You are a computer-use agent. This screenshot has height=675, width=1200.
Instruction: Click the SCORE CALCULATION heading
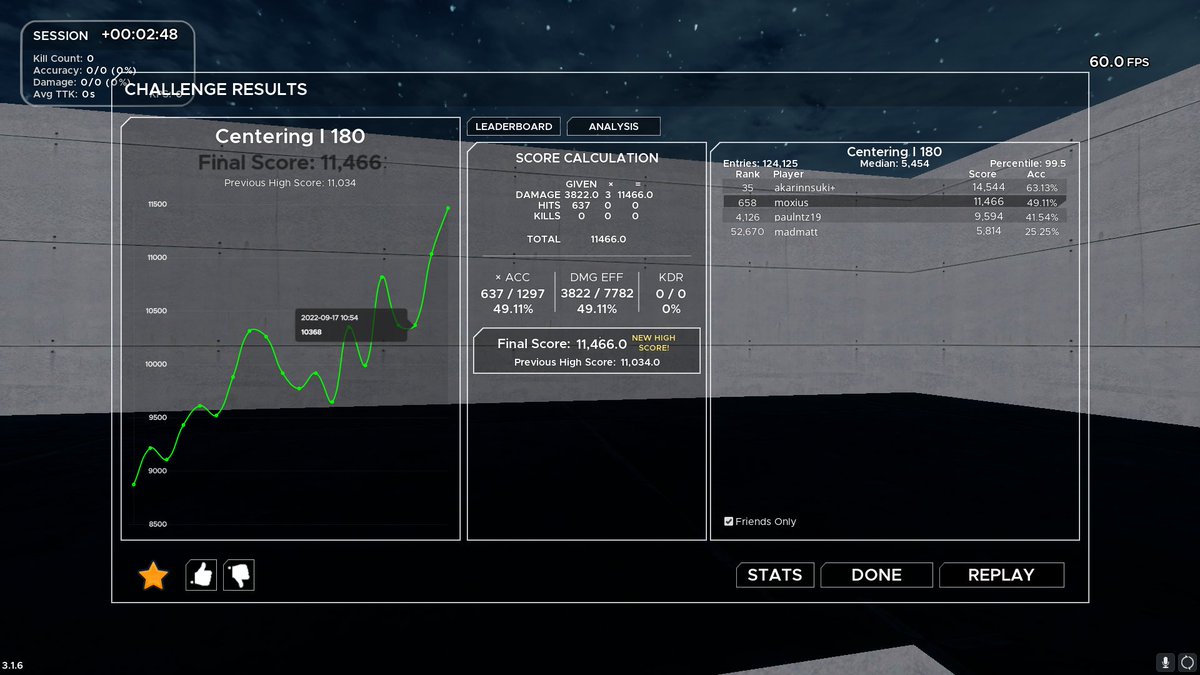(587, 158)
